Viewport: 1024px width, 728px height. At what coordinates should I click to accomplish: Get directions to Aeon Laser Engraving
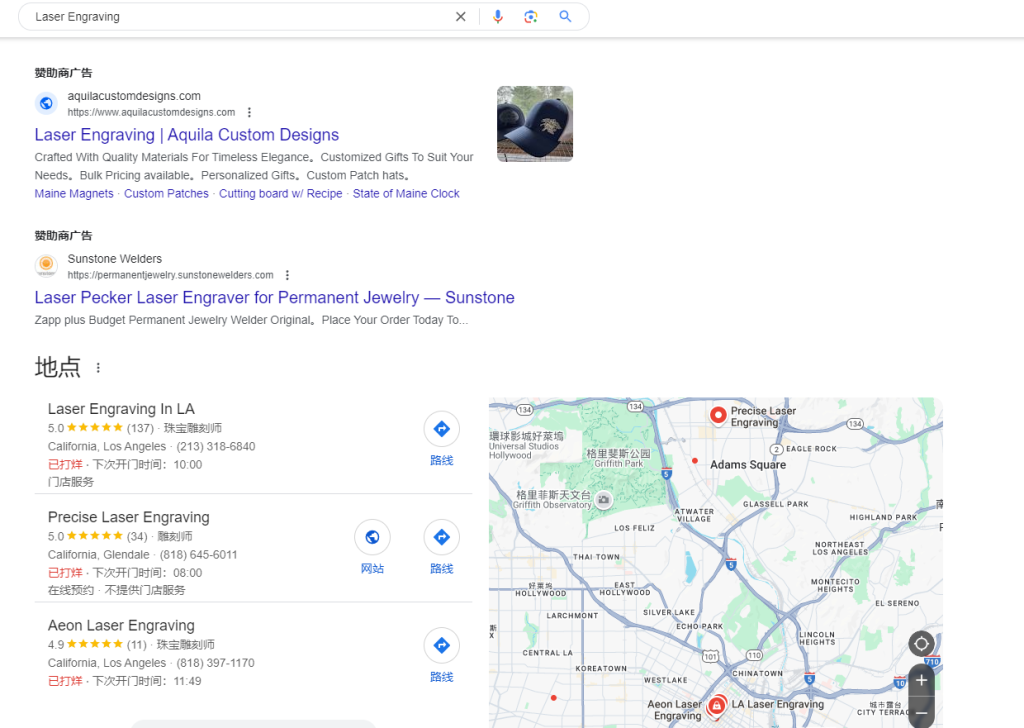(x=441, y=646)
